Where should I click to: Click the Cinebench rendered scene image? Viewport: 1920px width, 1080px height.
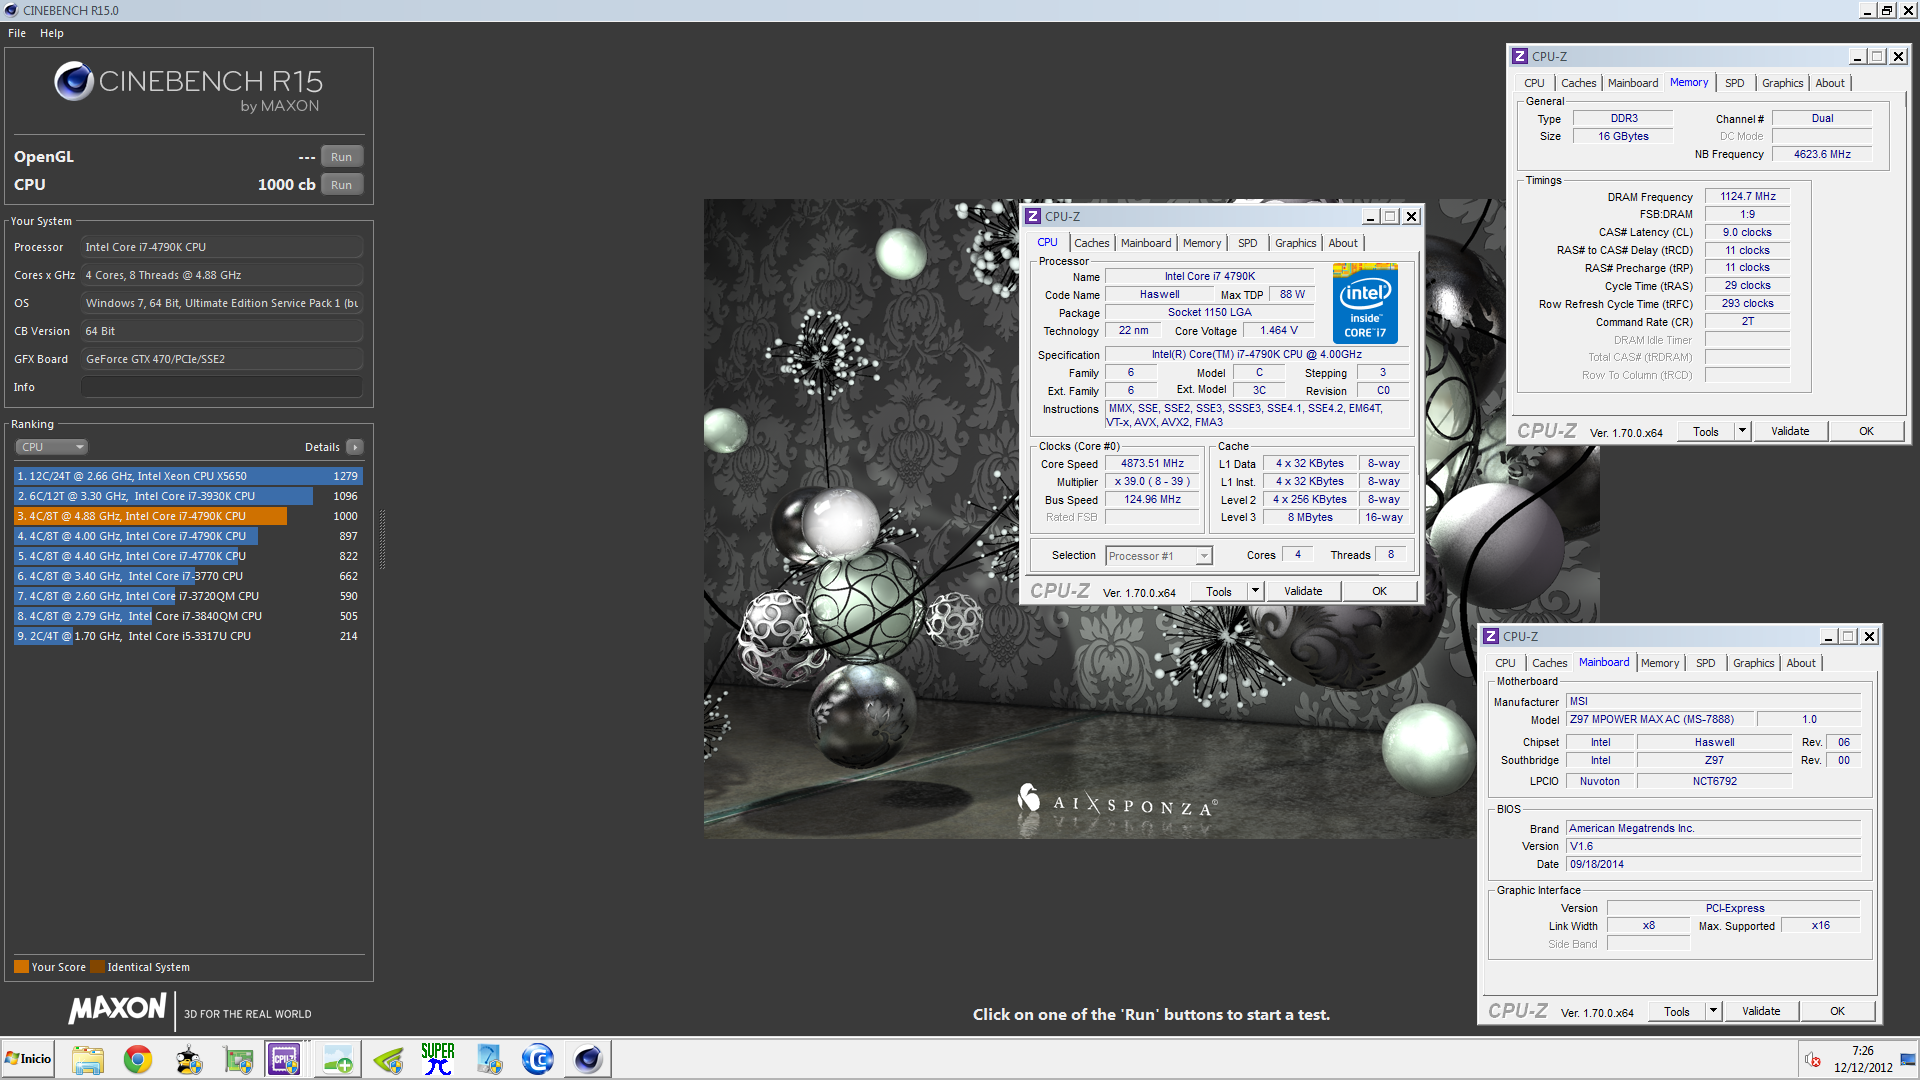1151,518
